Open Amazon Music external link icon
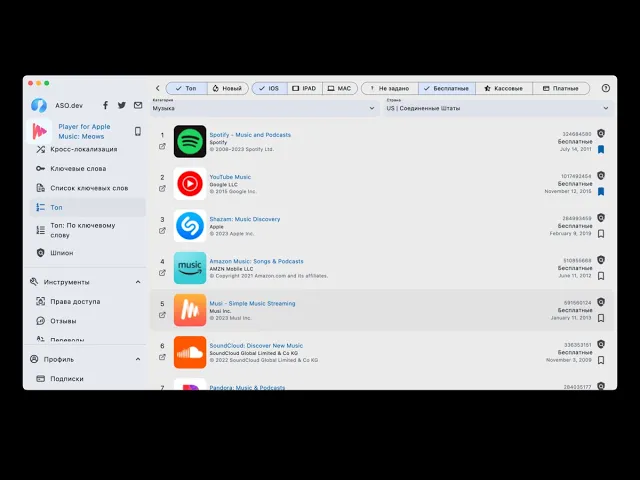Viewport: 640px width, 480px height. click(x=162, y=273)
